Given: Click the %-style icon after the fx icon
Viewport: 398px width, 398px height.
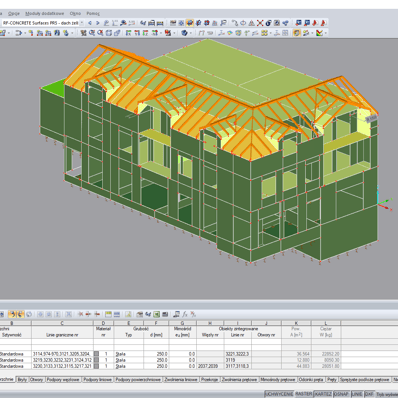Looking at the screenshot, I should (x=193, y=314).
